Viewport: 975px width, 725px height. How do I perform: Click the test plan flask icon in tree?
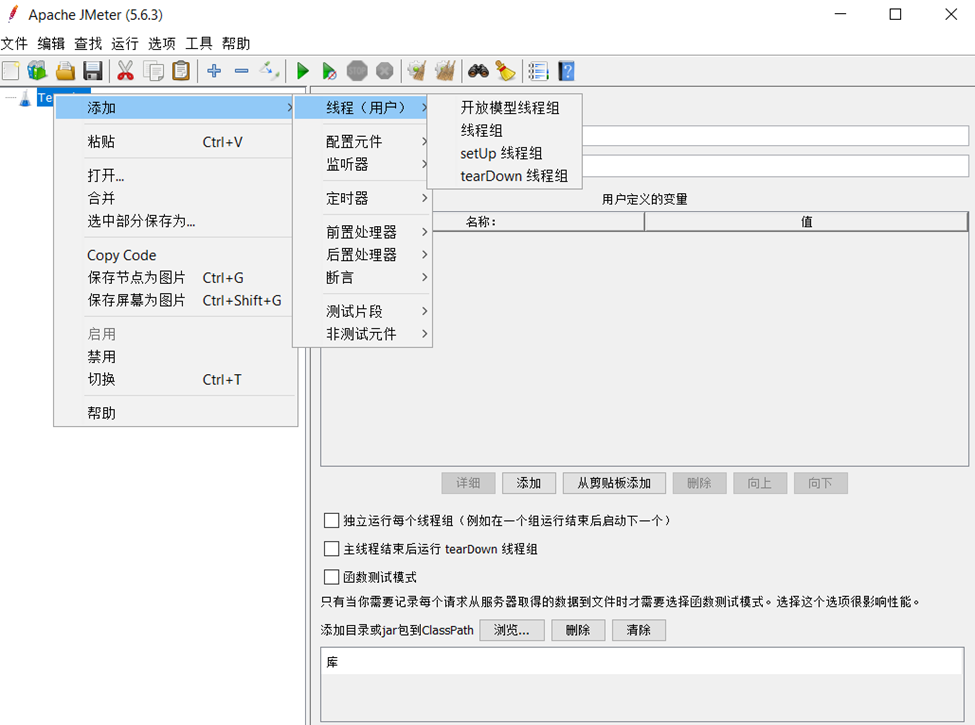(25, 98)
